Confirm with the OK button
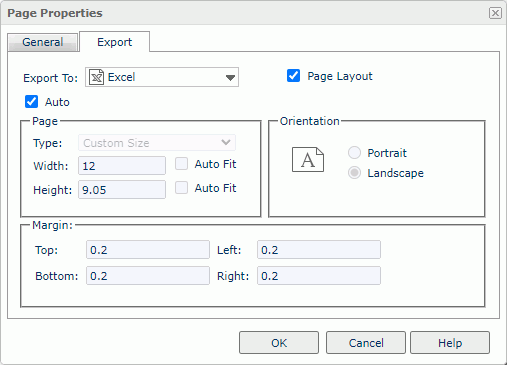This screenshot has width=507, height=365. click(279, 343)
